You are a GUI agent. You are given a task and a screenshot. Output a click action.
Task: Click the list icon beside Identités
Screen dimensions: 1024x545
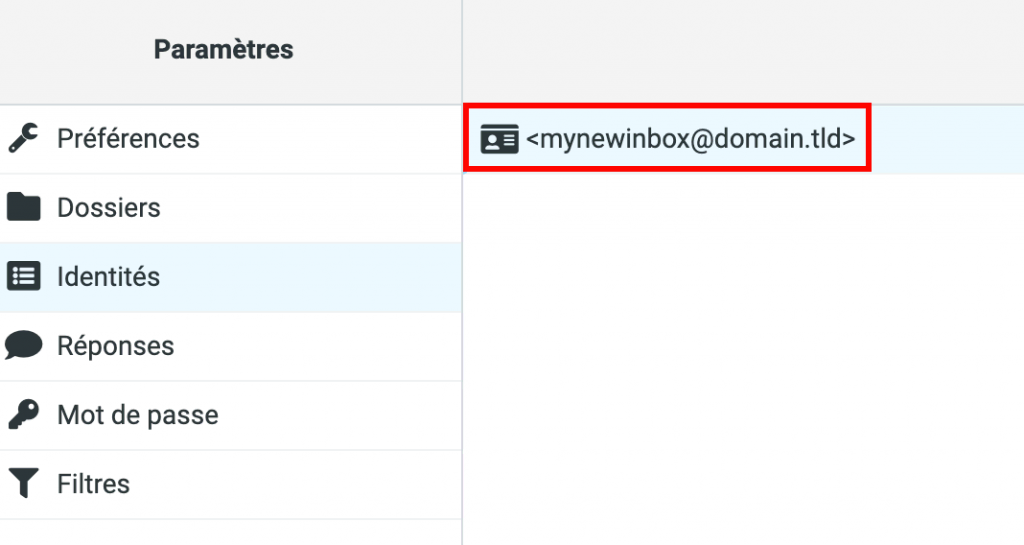23,276
